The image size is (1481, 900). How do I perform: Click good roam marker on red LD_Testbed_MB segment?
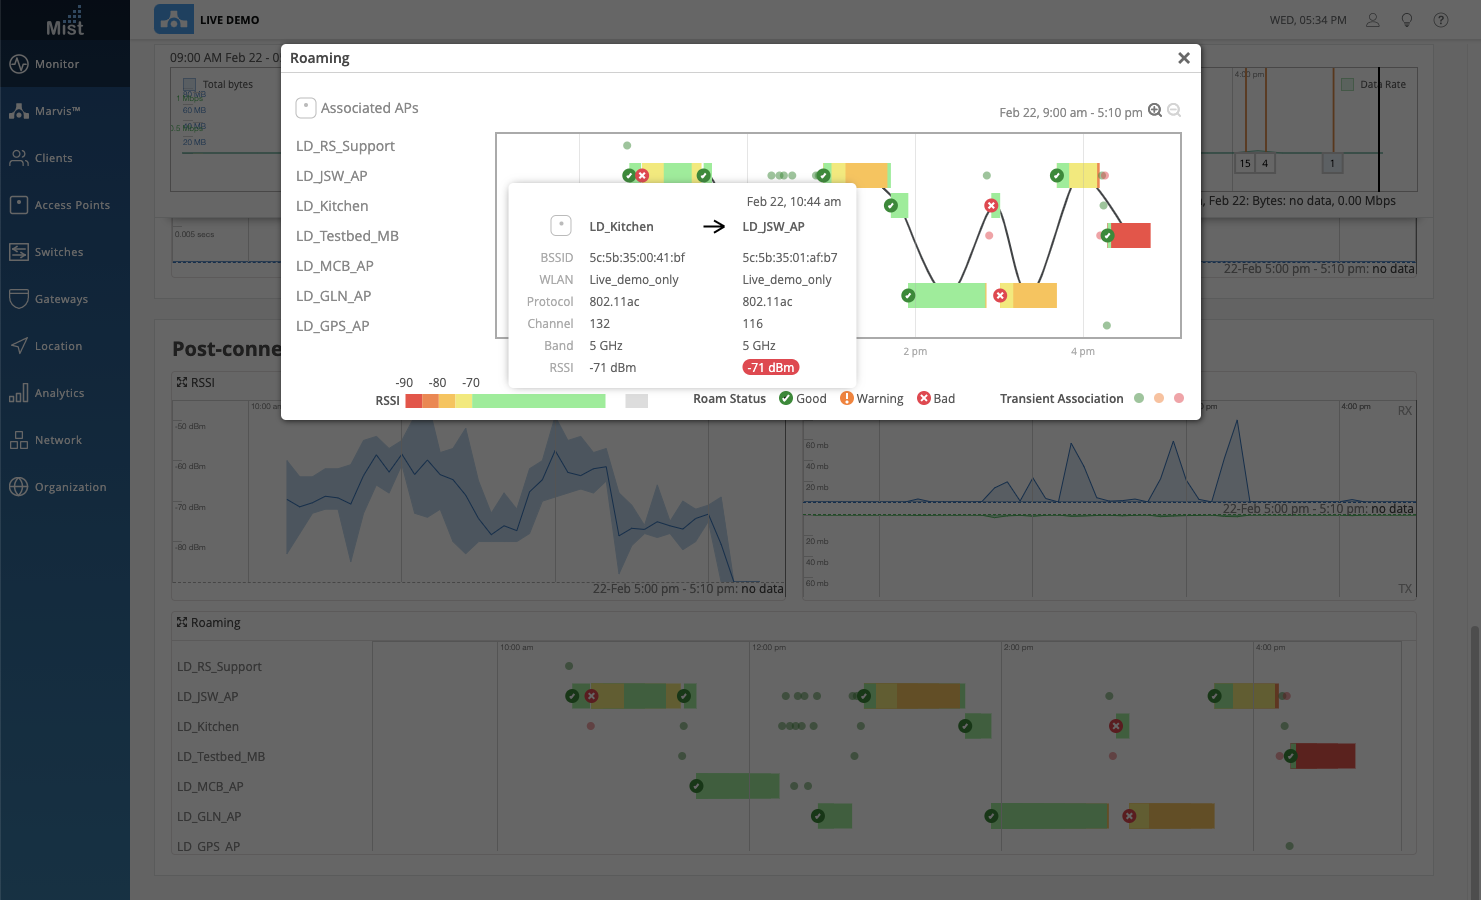[x=1107, y=235]
